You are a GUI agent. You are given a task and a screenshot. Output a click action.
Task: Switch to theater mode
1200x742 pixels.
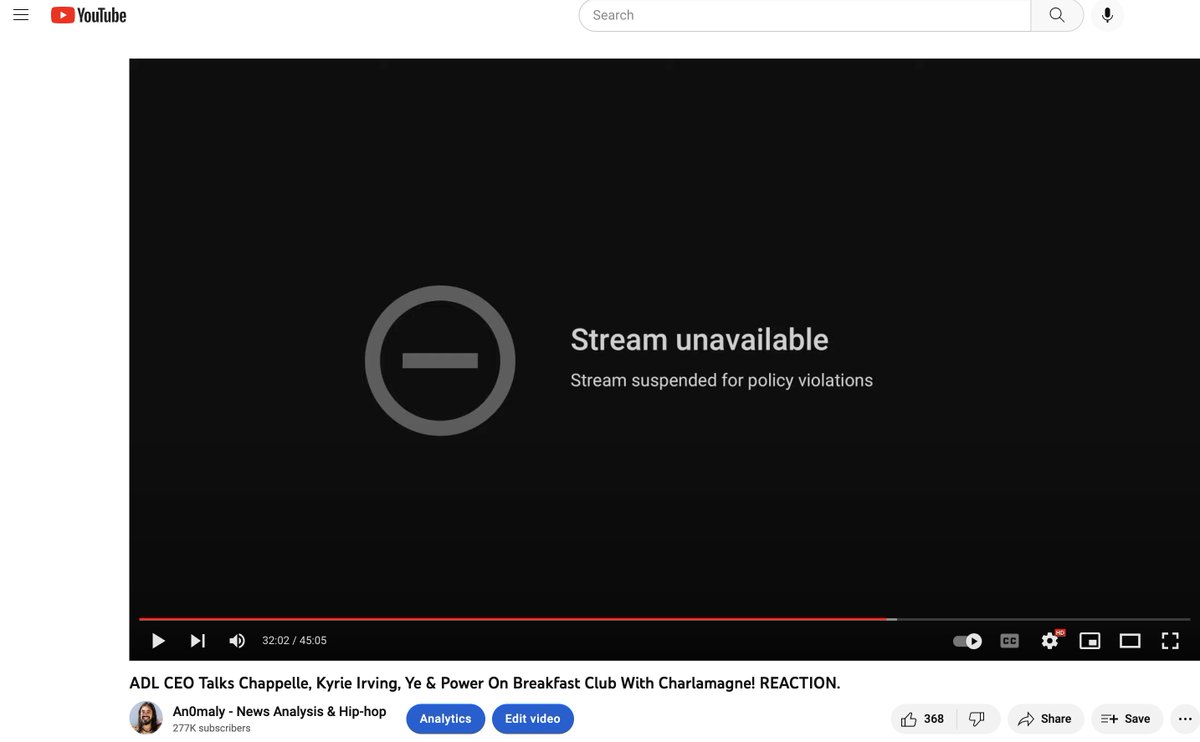click(1131, 640)
